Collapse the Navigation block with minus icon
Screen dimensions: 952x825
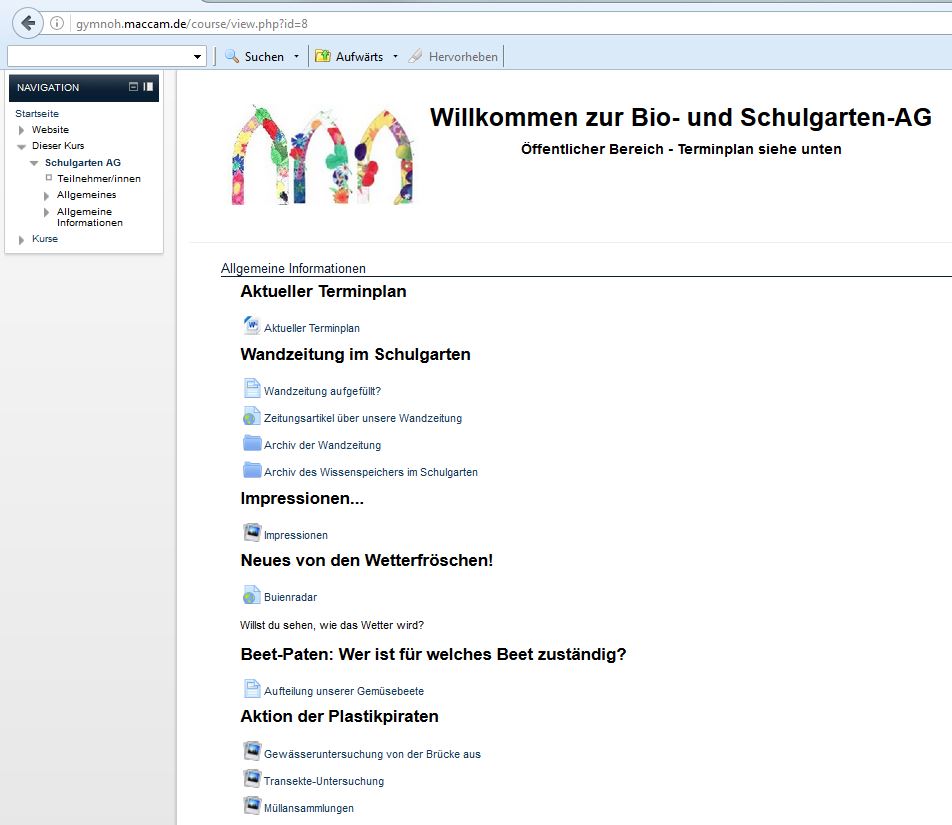pyautogui.click(x=134, y=87)
